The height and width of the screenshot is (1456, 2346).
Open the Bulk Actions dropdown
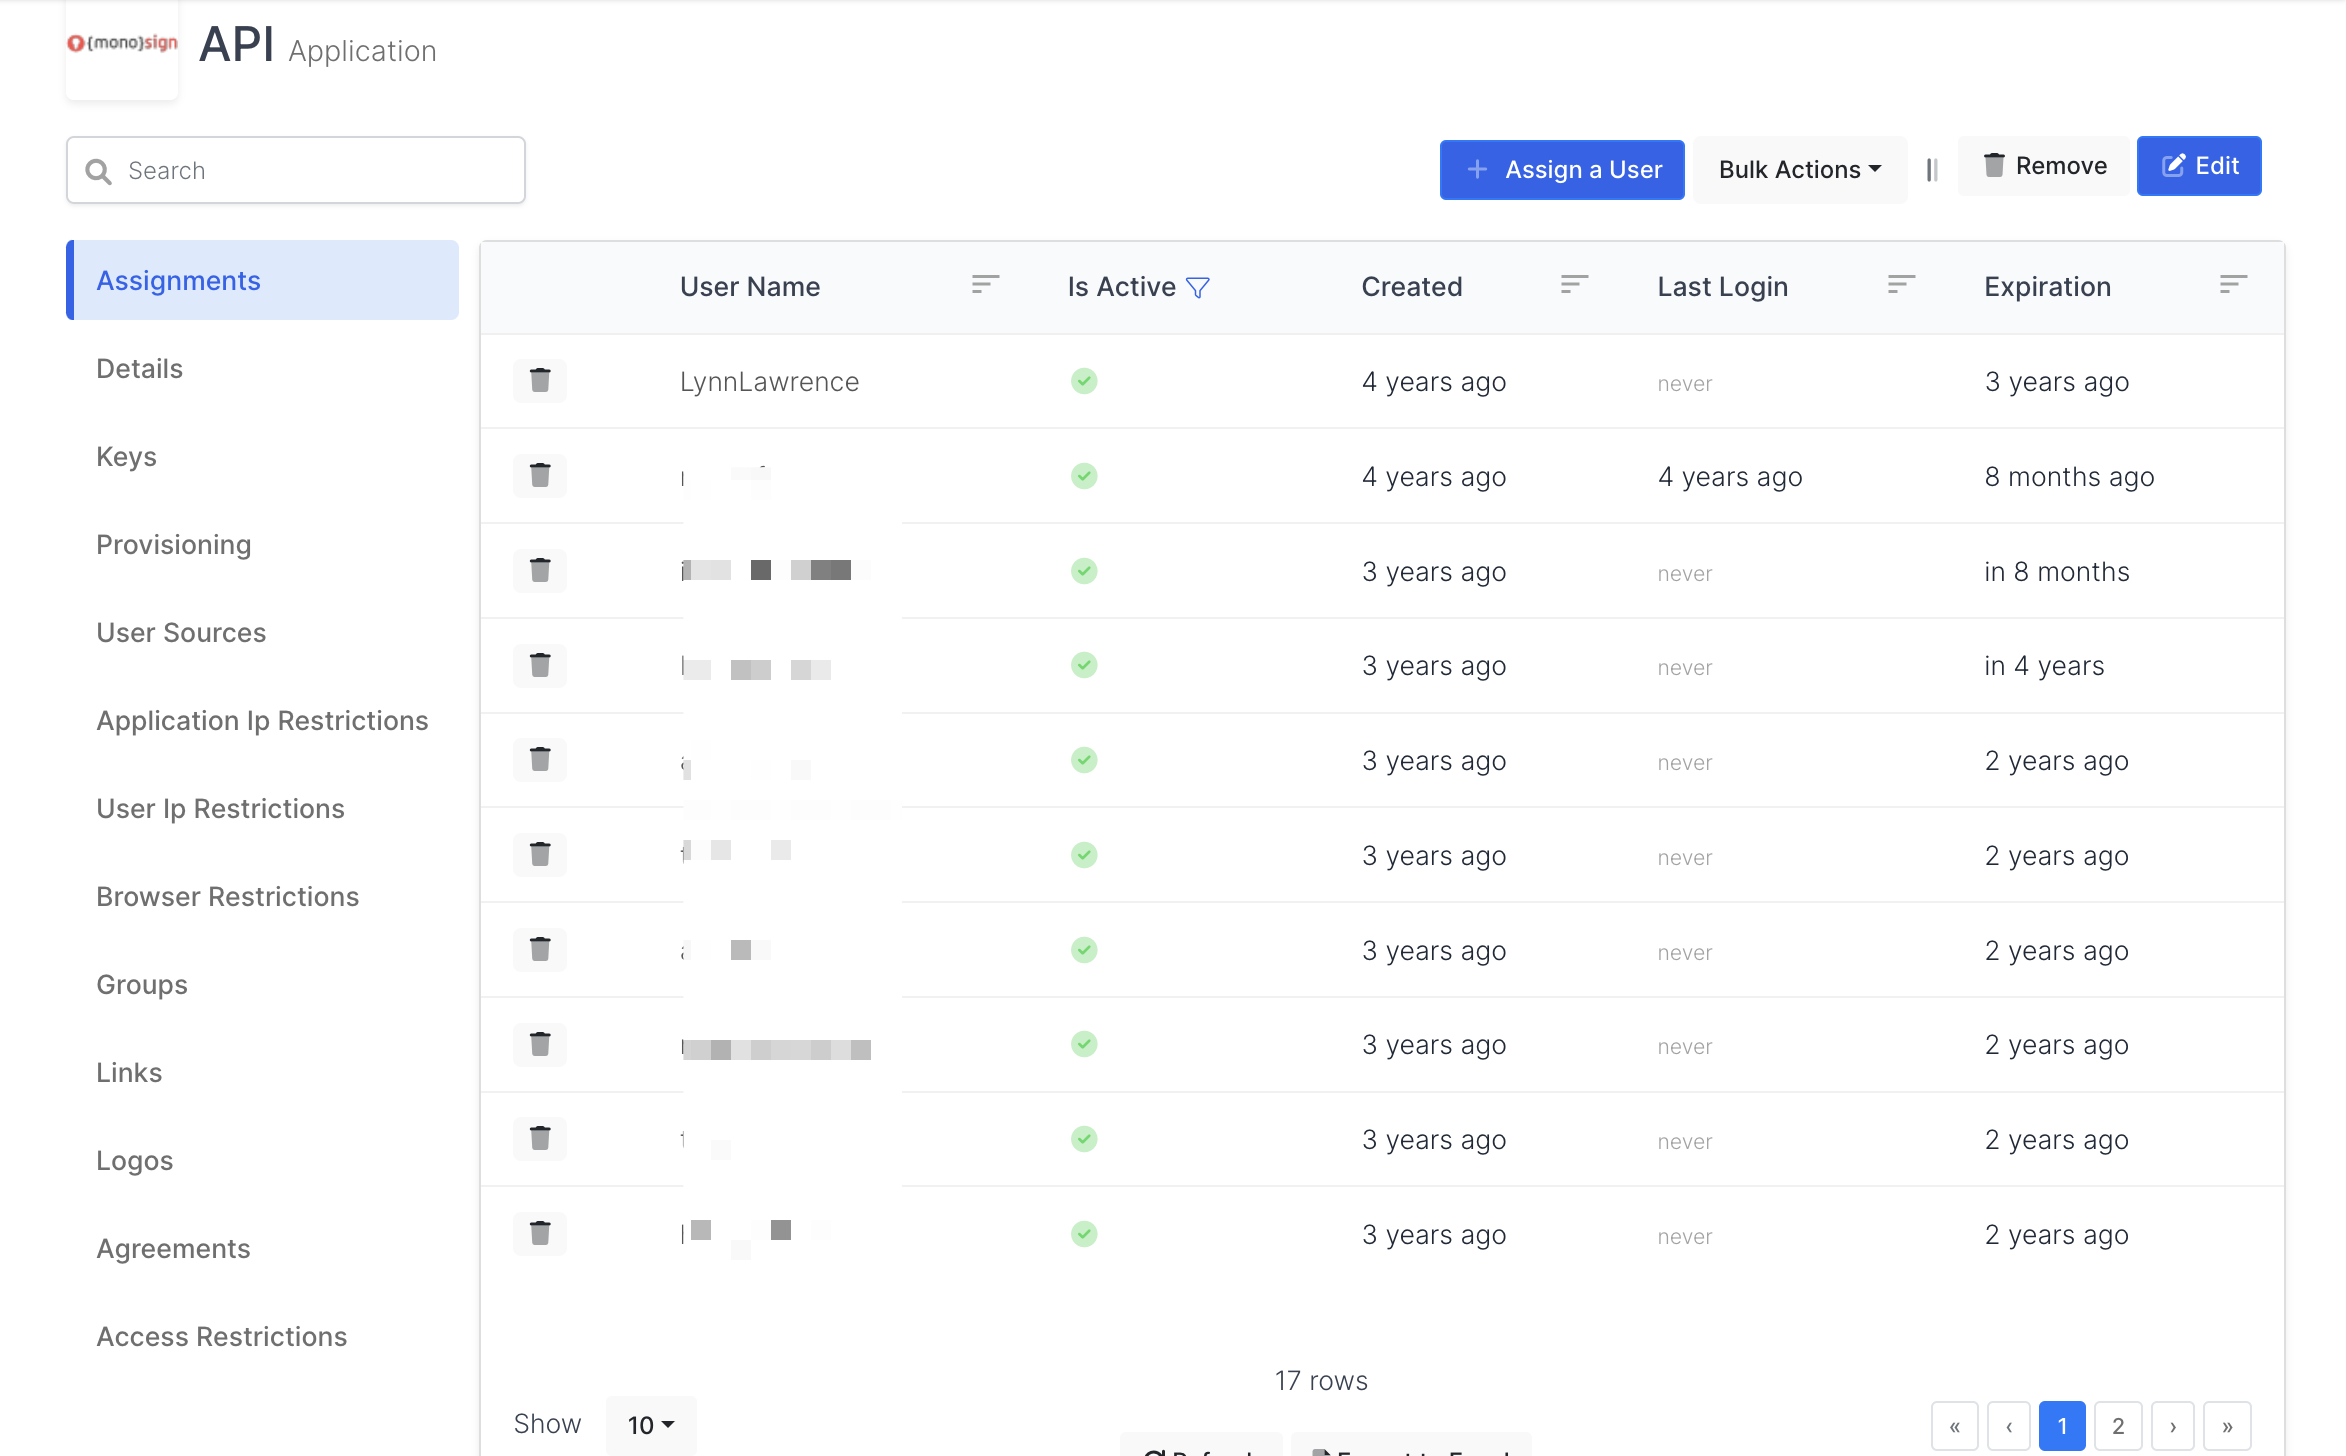[1800, 170]
